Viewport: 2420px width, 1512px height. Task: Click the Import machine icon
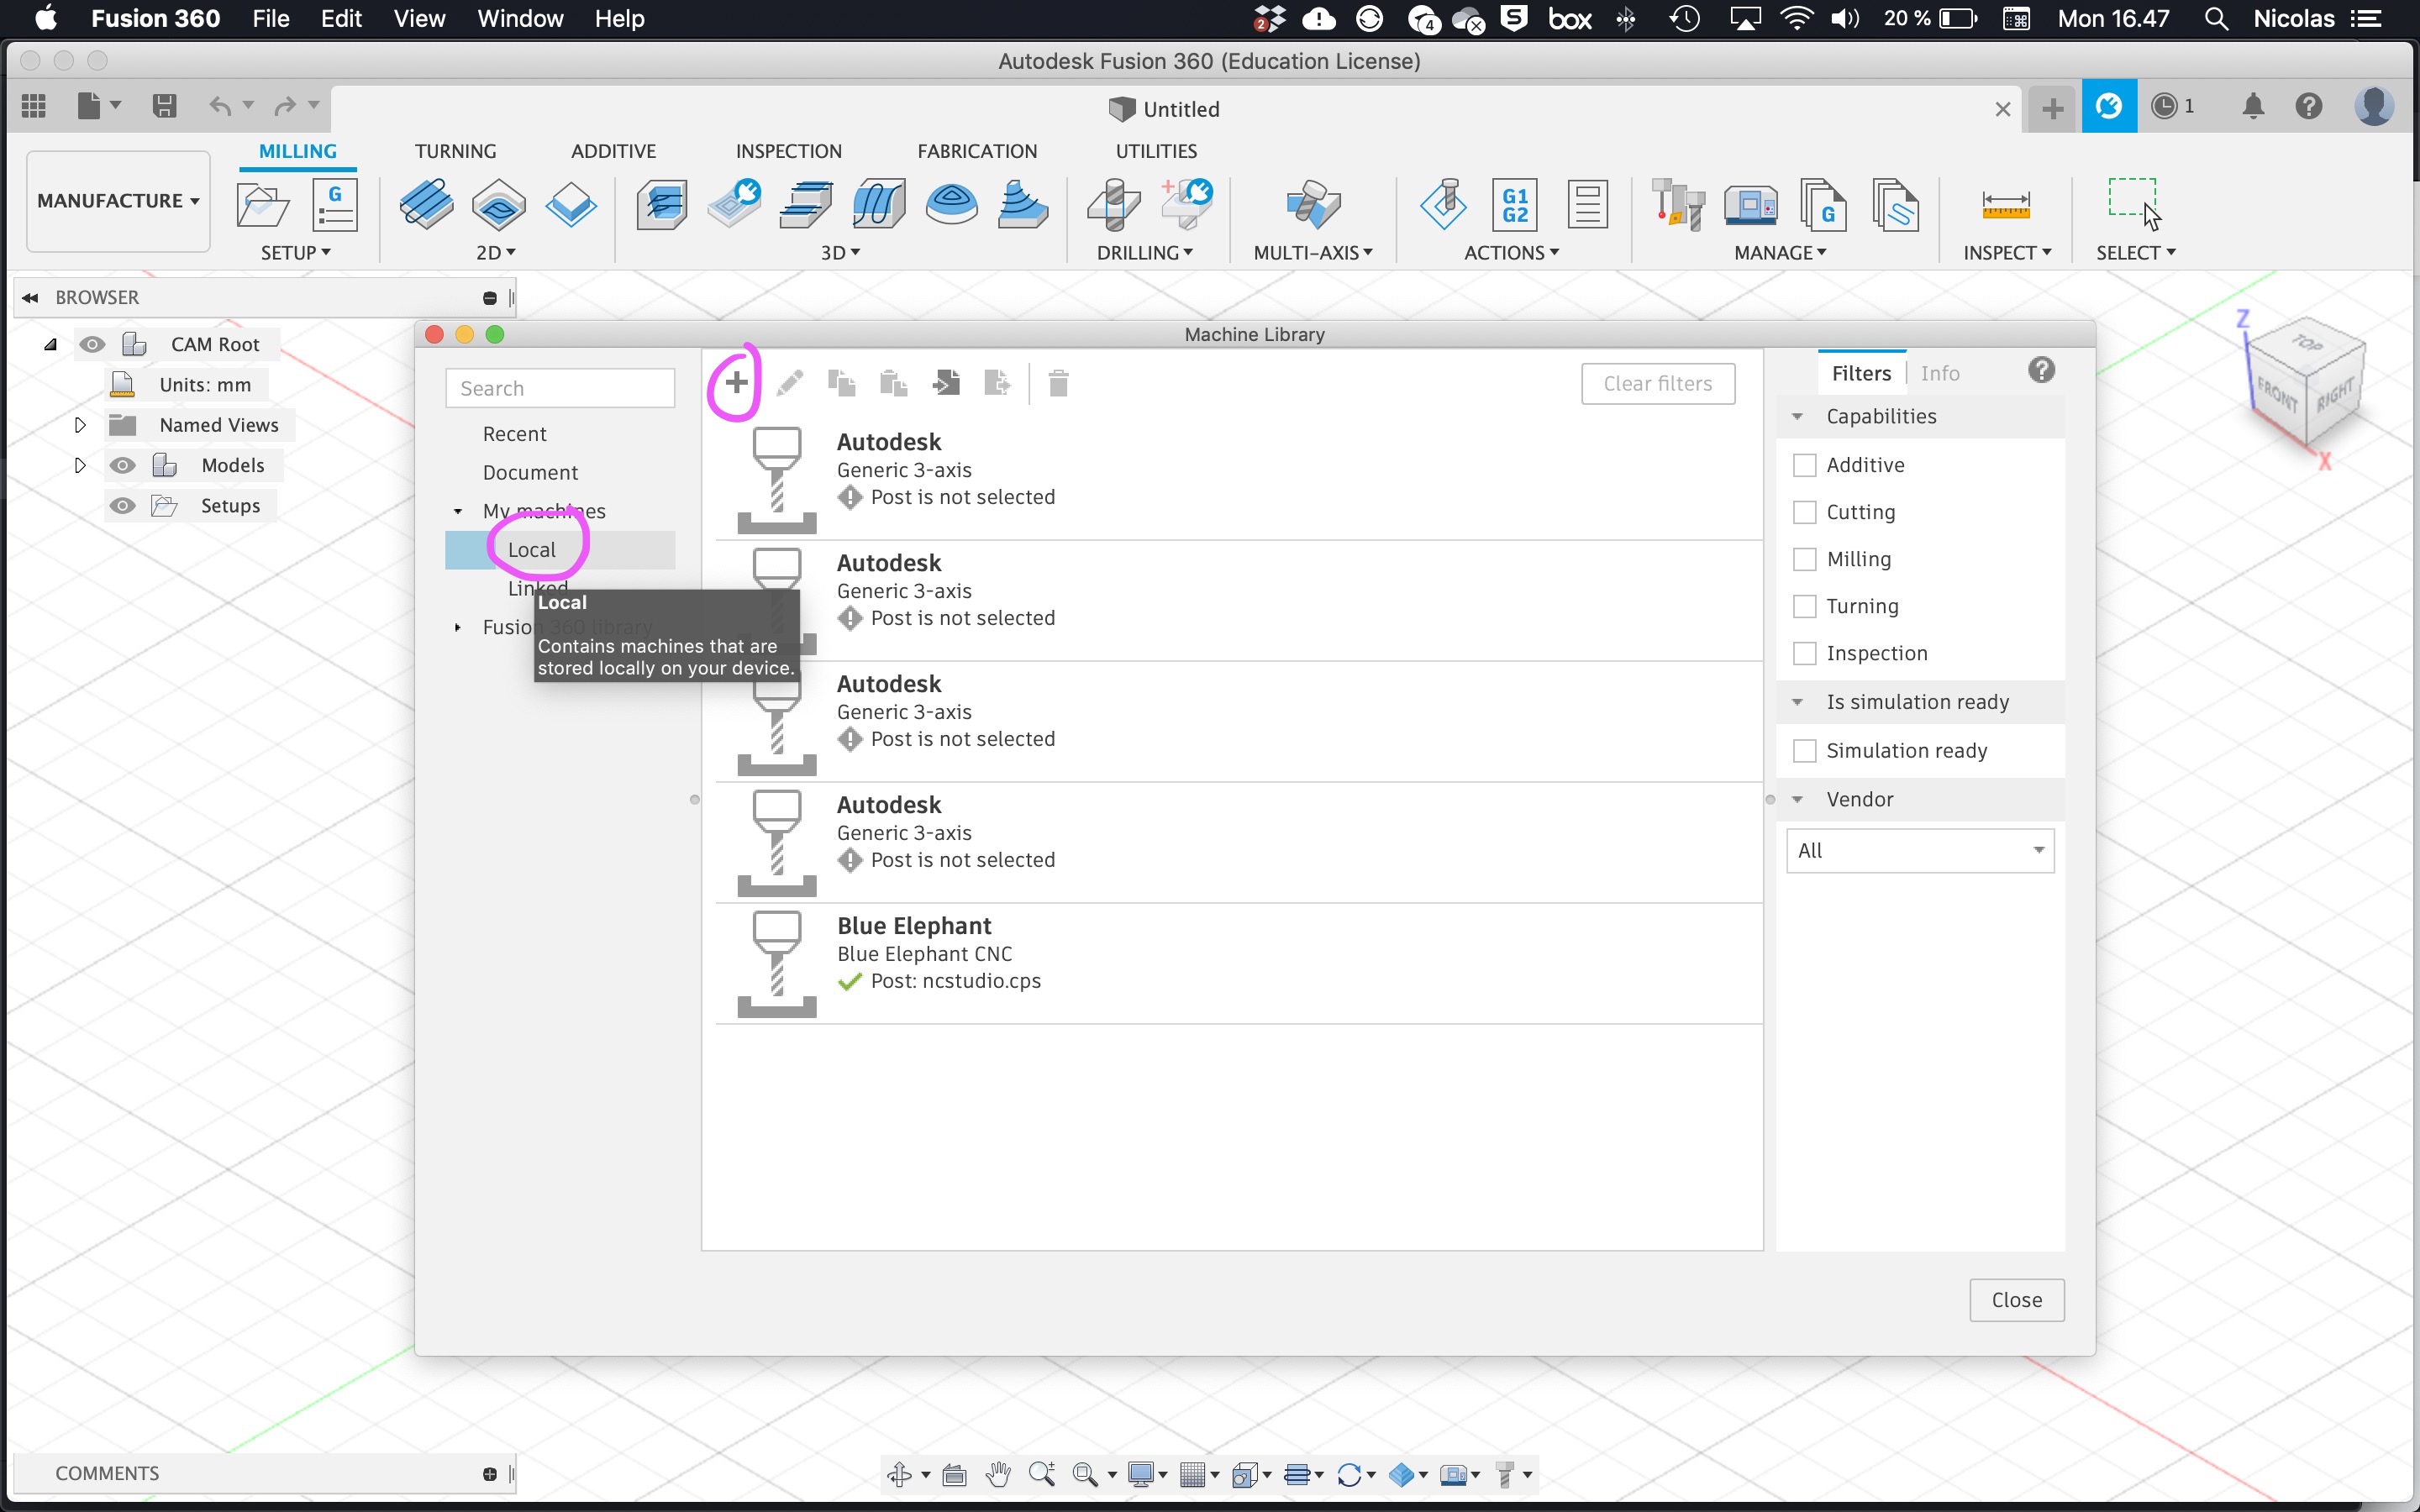point(945,383)
